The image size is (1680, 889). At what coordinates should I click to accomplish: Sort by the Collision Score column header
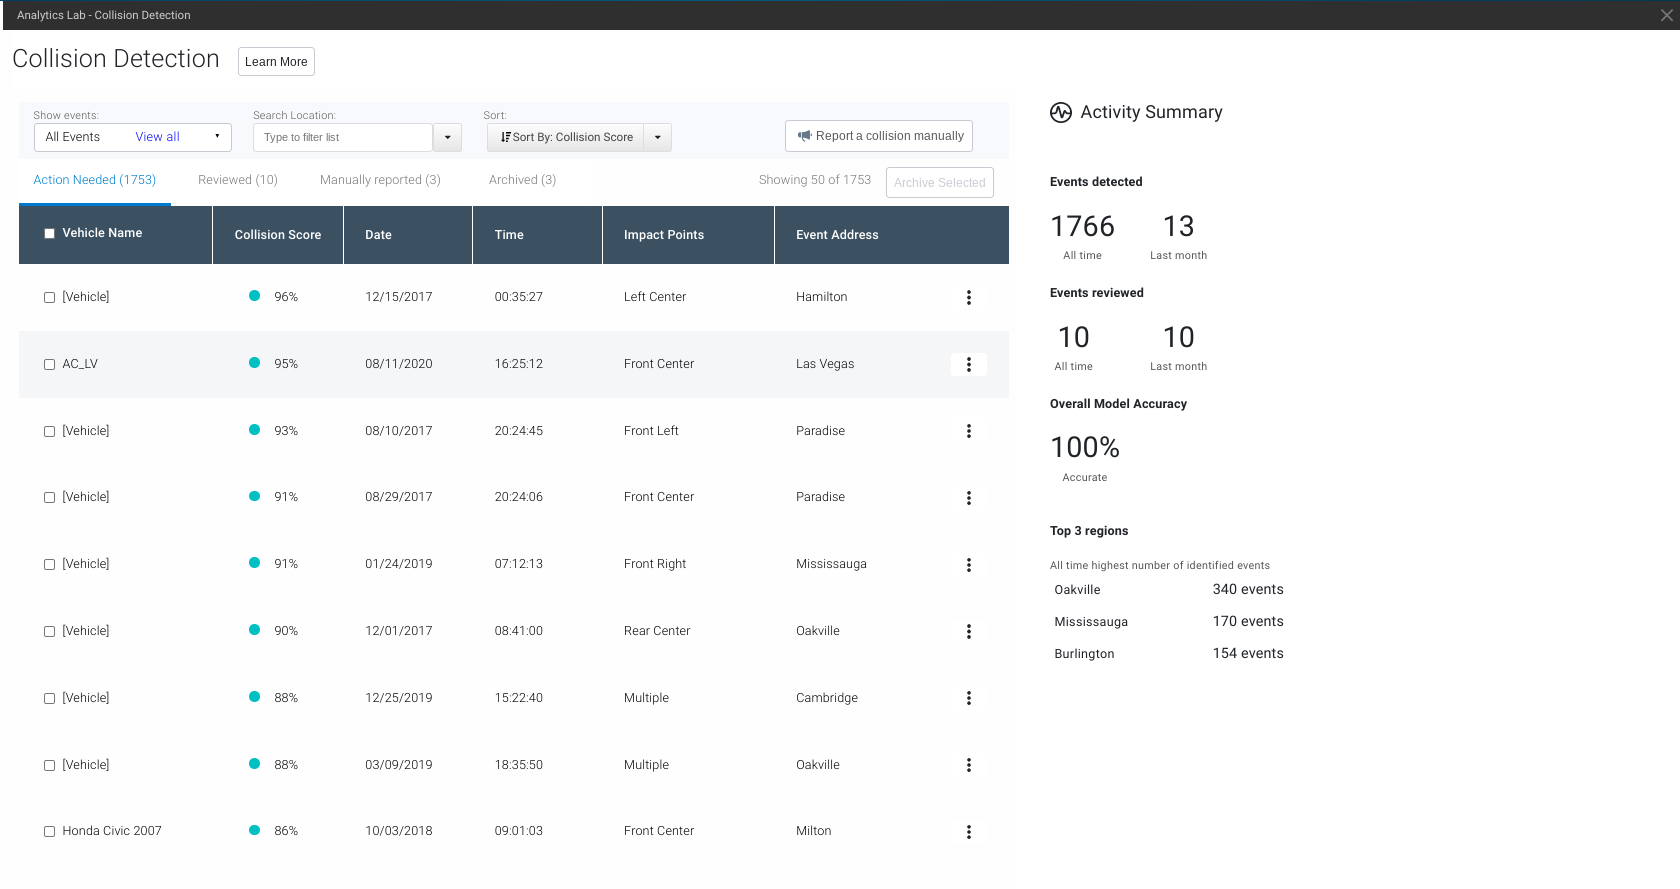pos(277,235)
